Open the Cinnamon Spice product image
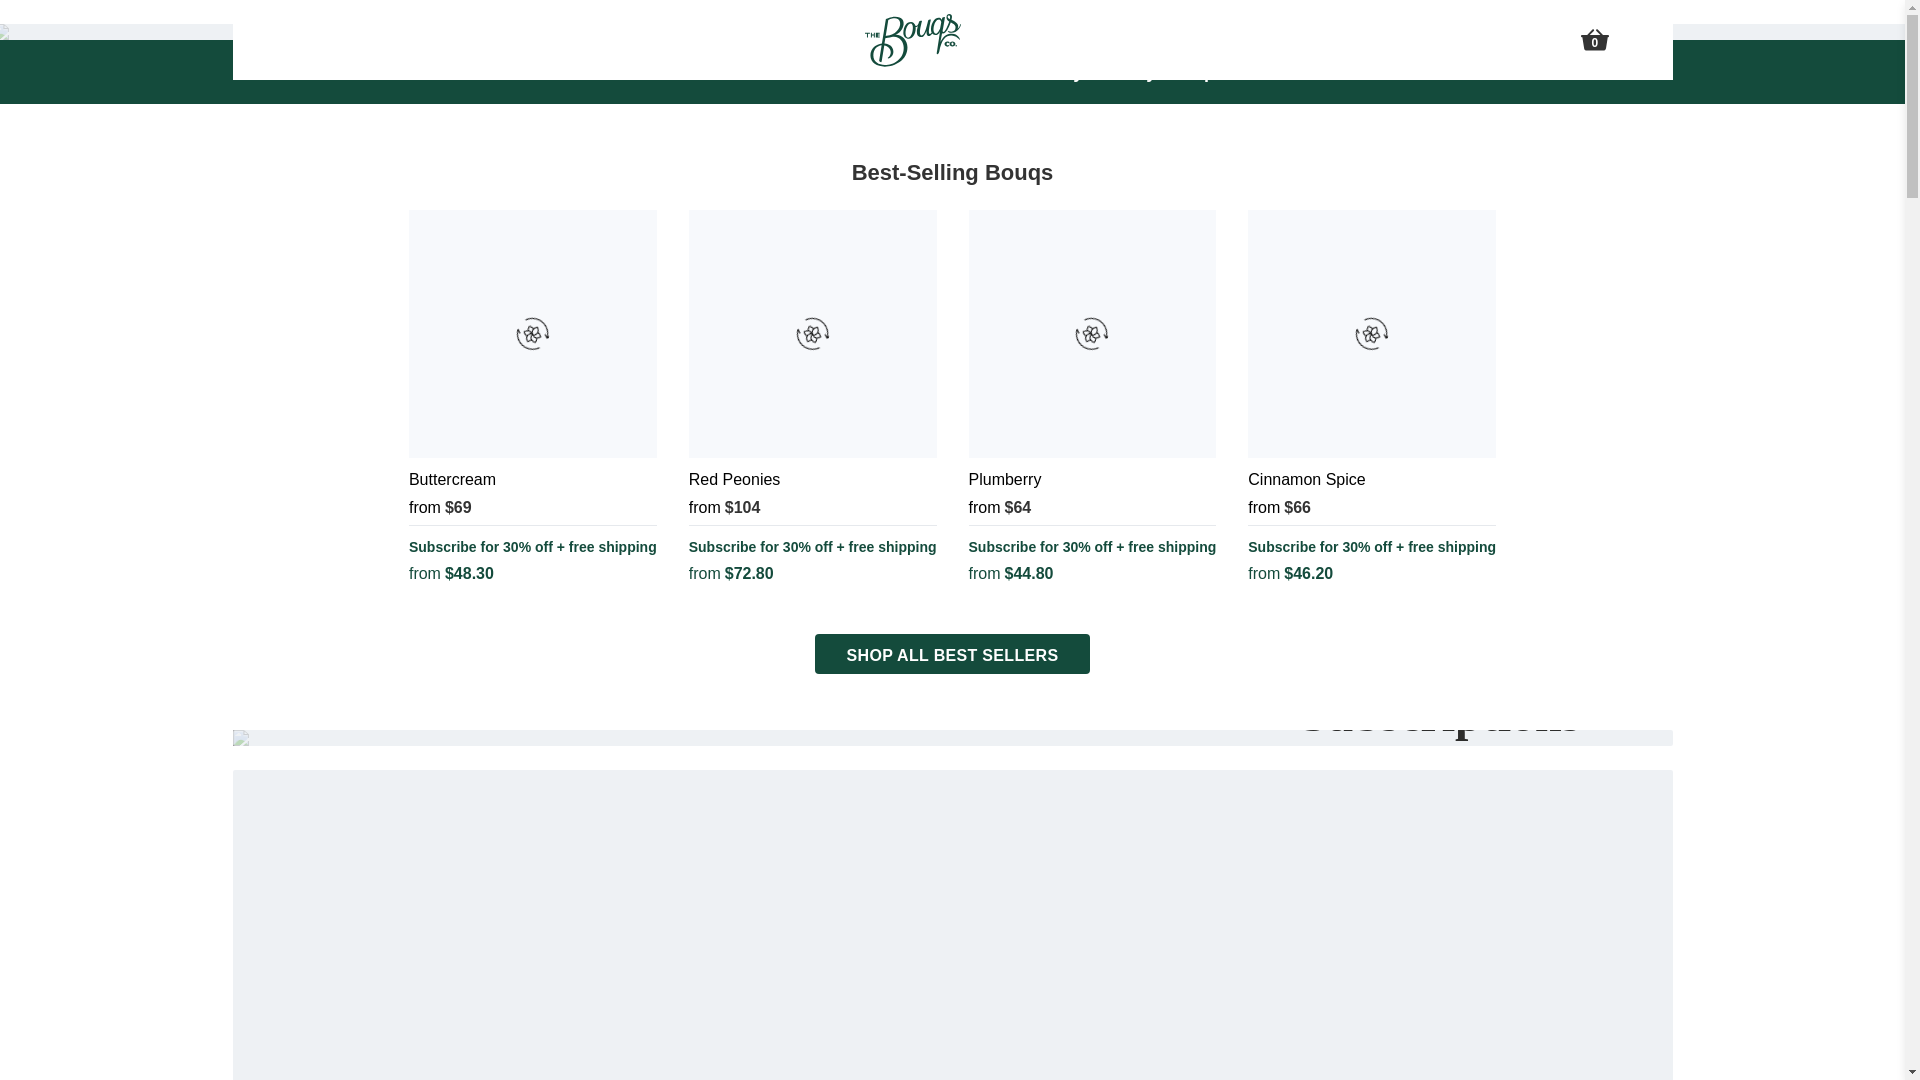The height and width of the screenshot is (1080, 1920). [1372, 333]
